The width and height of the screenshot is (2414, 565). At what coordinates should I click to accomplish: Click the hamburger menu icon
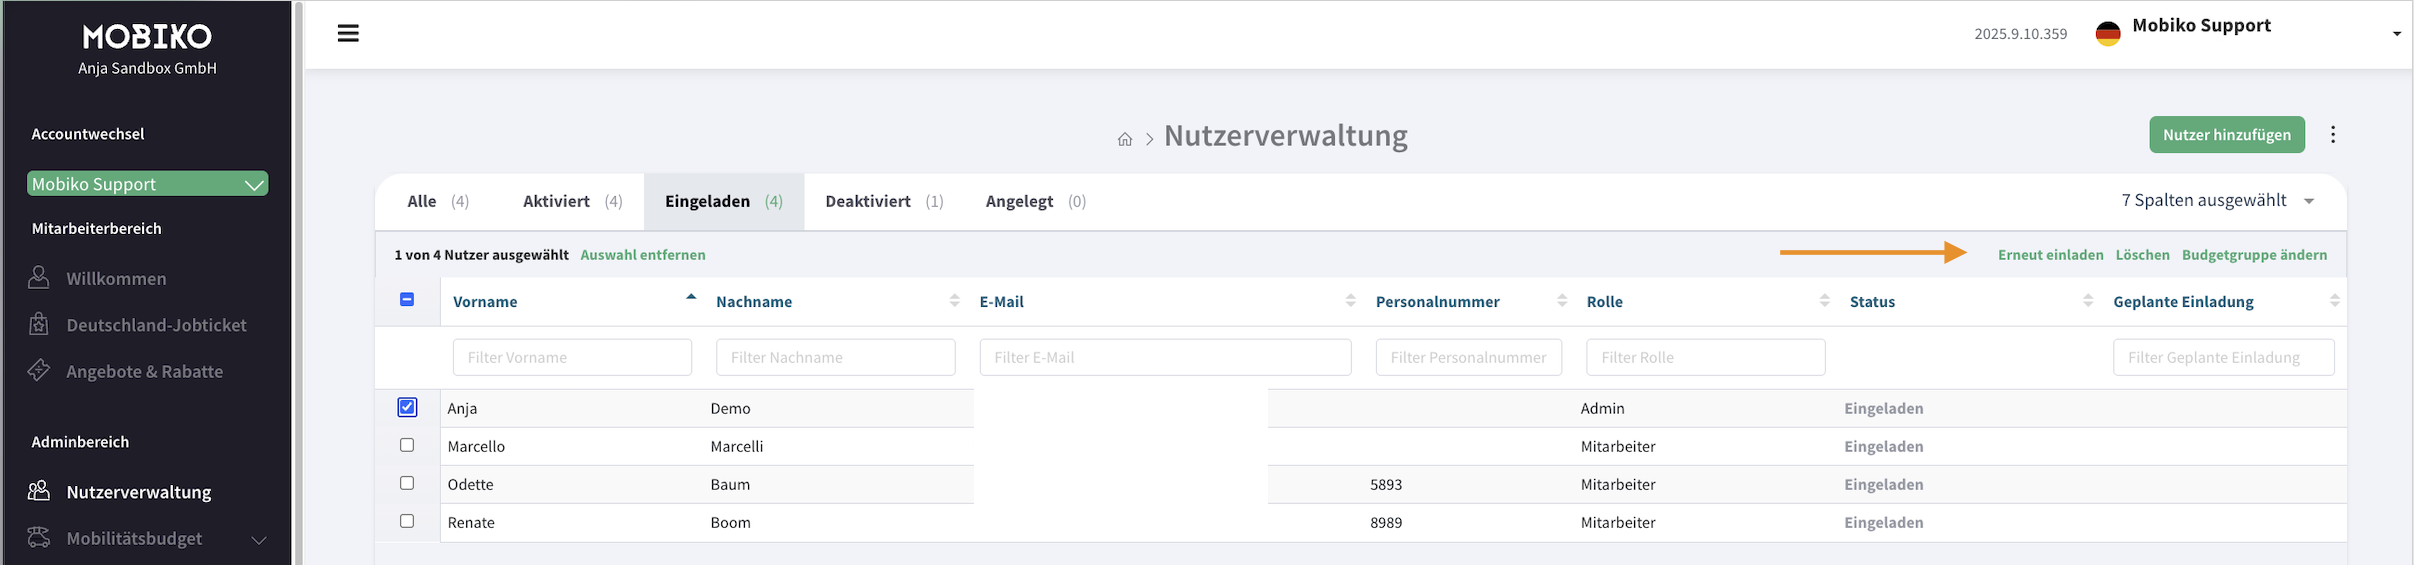(x=348, y=34)
